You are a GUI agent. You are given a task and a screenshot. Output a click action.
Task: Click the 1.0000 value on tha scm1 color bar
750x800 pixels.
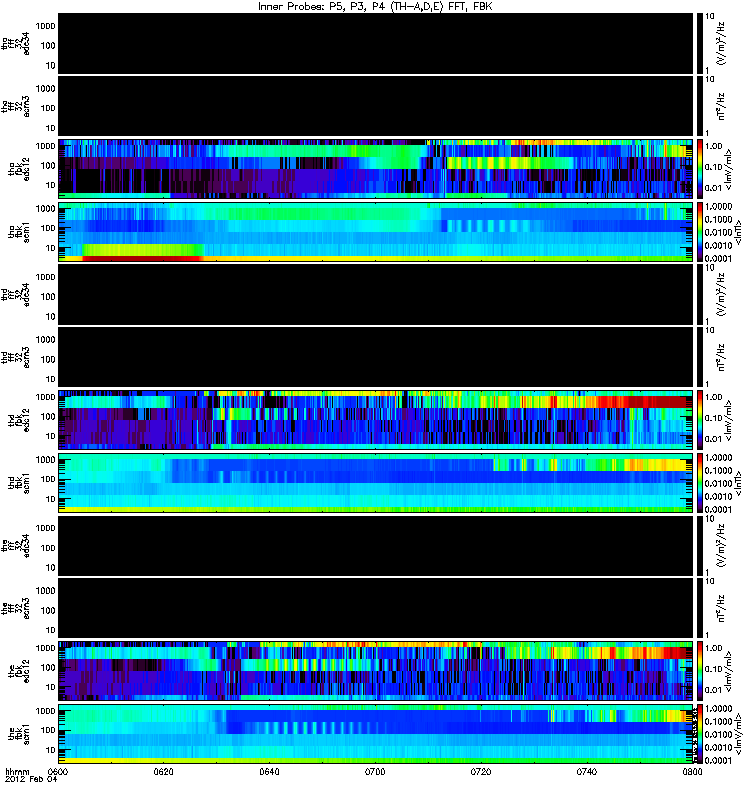coord(718,207)
